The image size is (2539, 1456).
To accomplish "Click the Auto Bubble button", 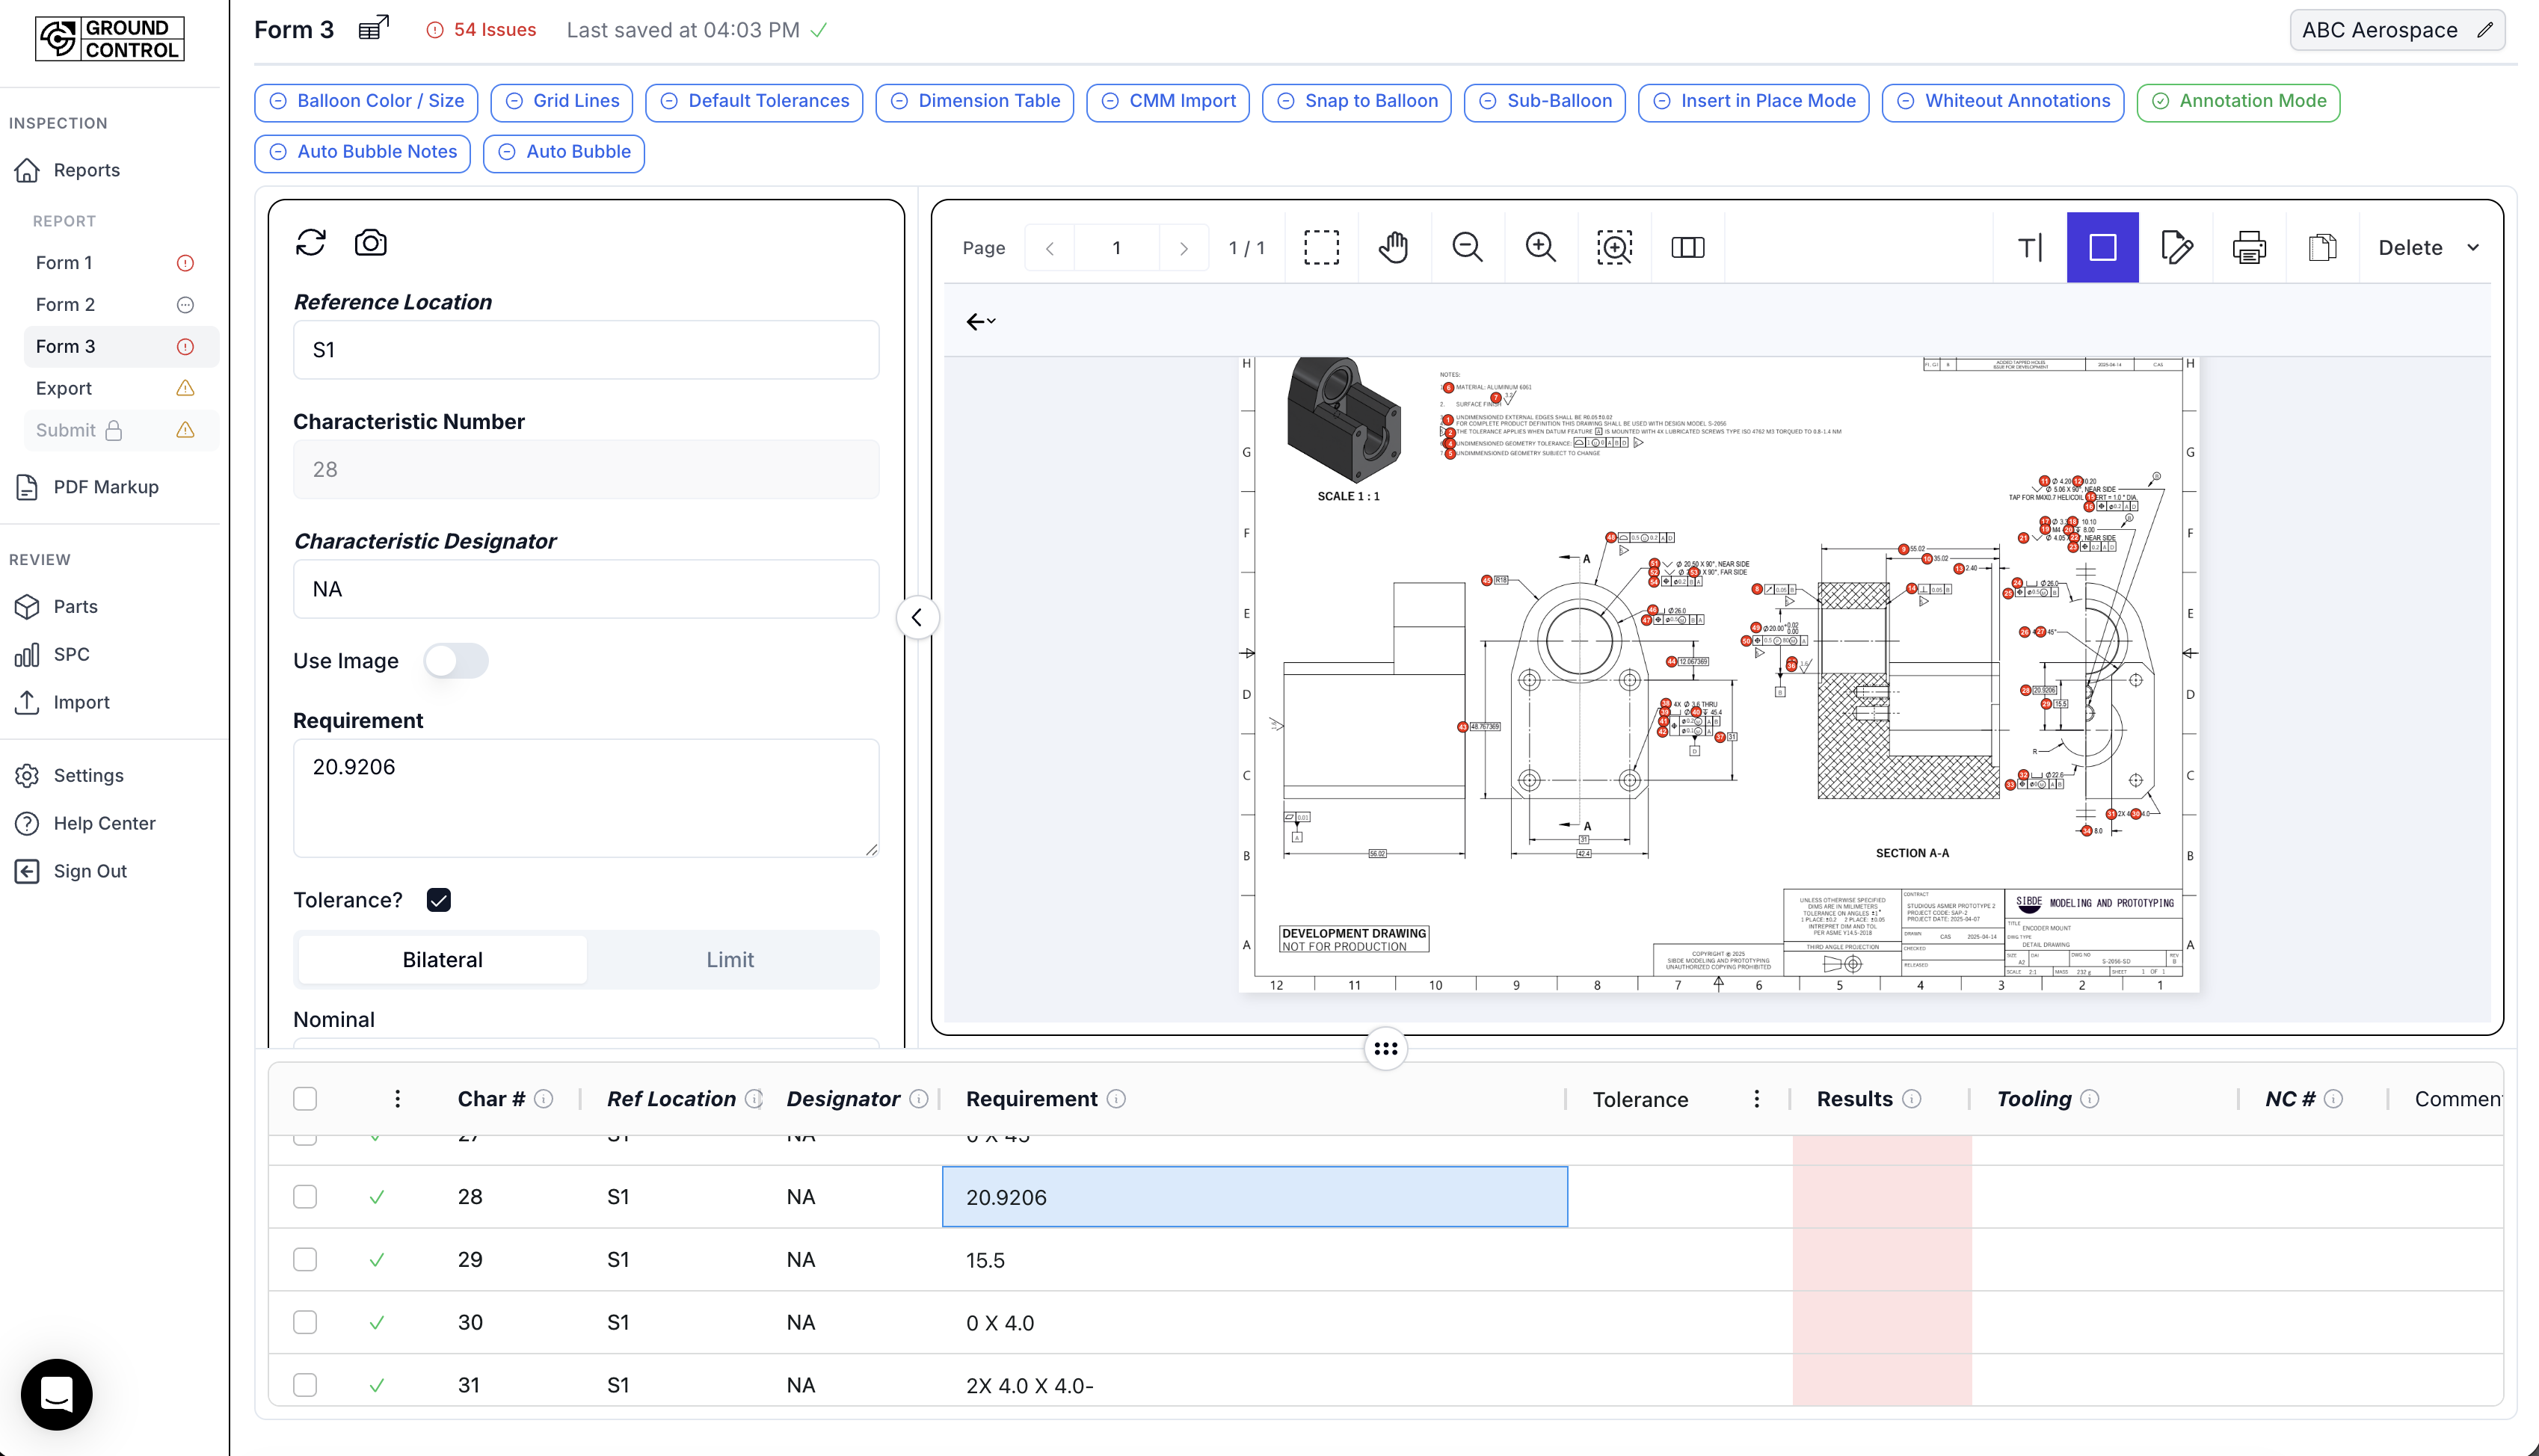I will [564, 152].
